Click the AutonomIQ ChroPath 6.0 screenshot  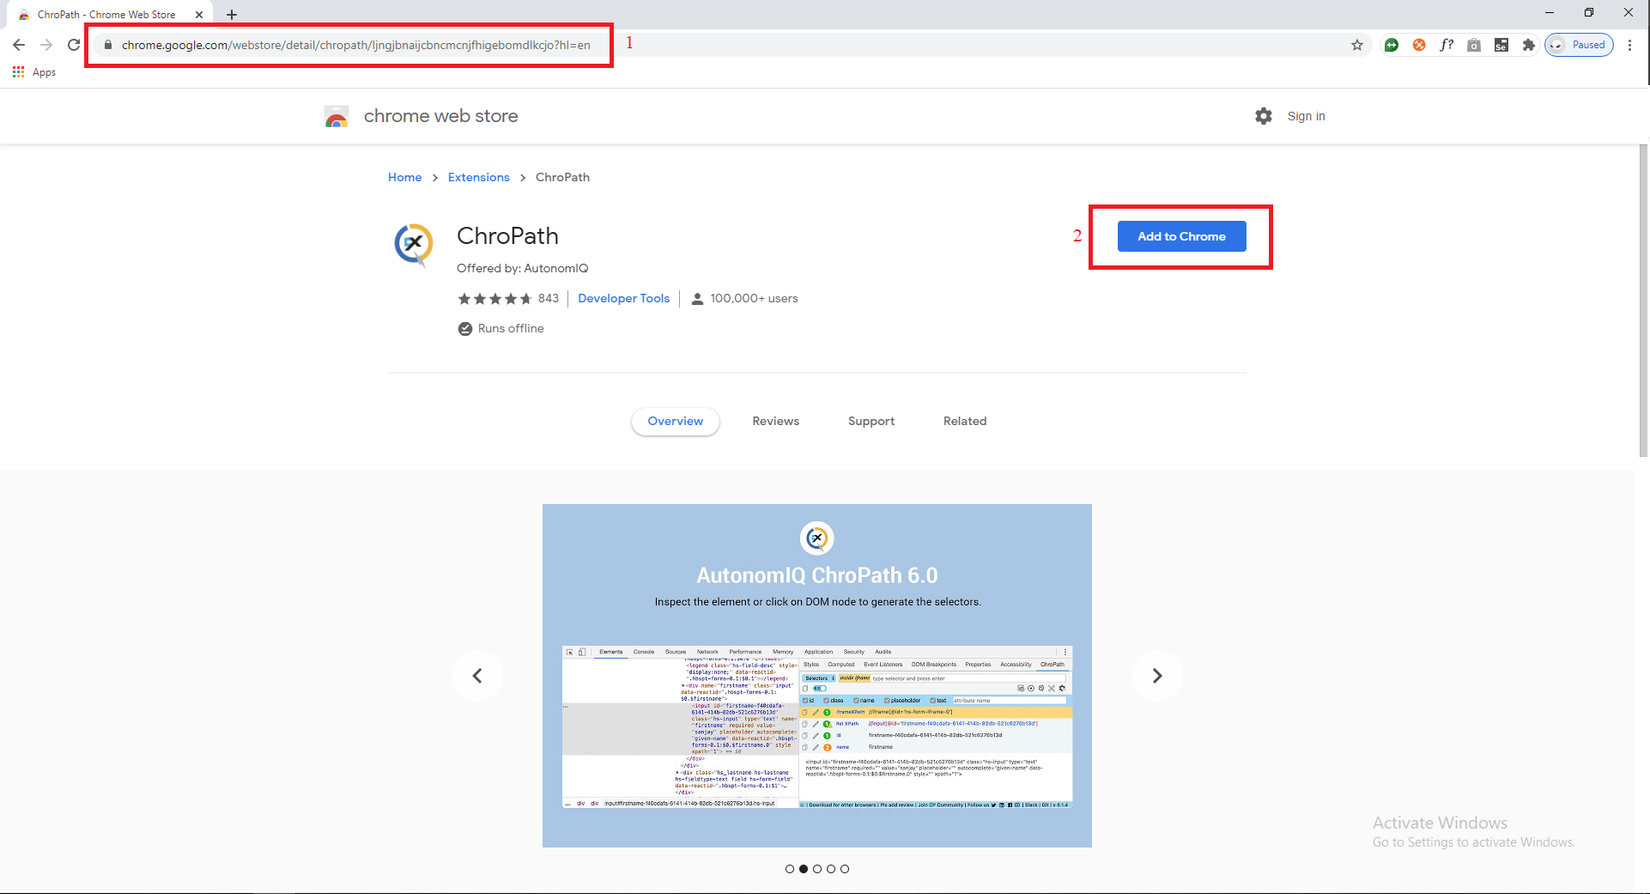coord(817,675)
